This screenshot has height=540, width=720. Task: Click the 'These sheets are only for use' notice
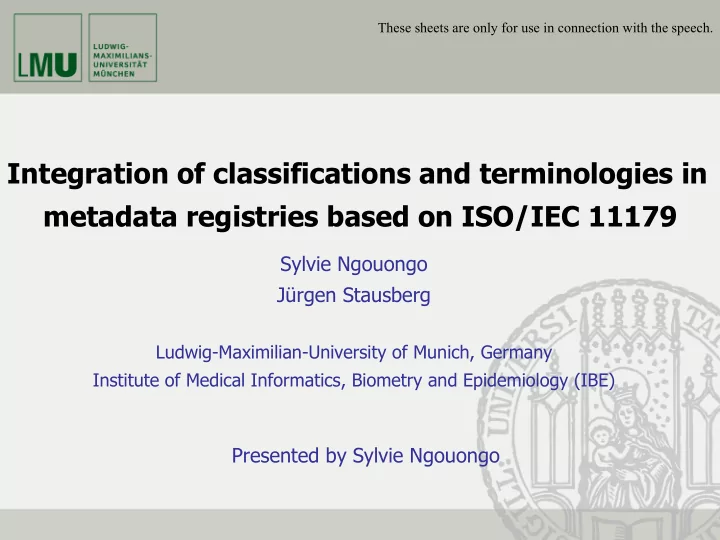pos(545,28)
